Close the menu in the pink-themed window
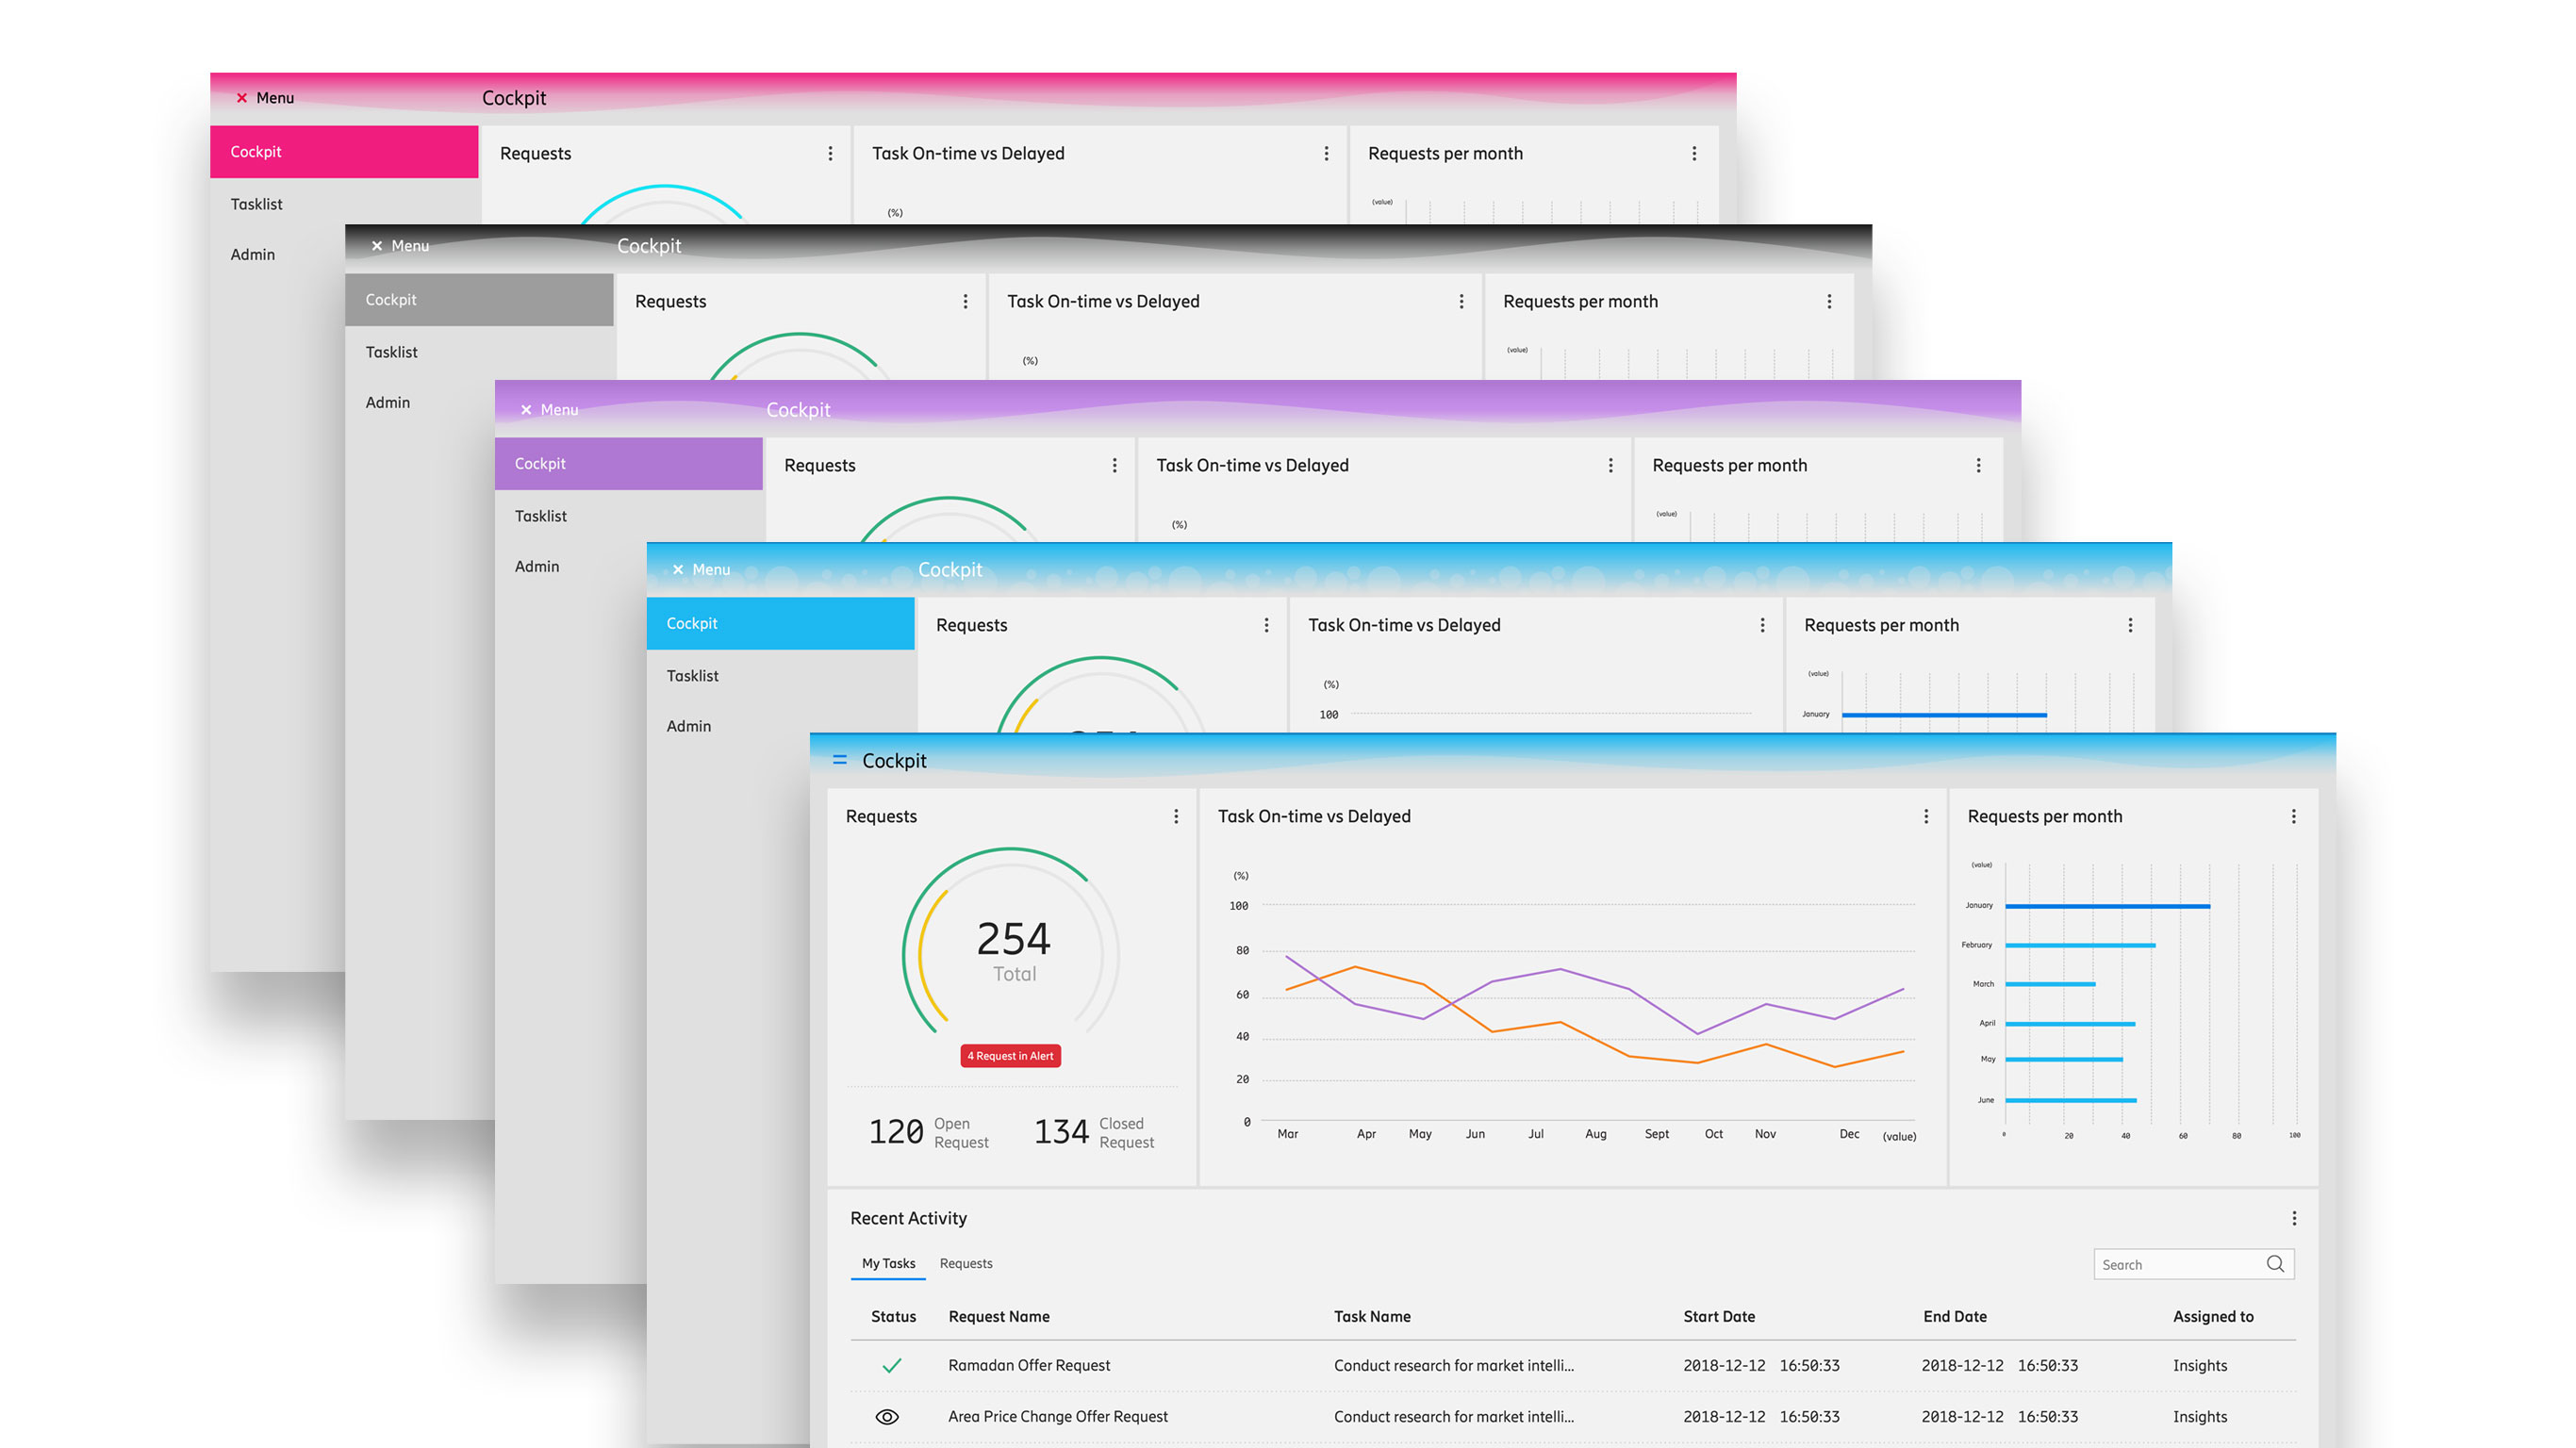Image resolution: width=2576 pixels, height=1448 pixels. [x=241, y=98]
